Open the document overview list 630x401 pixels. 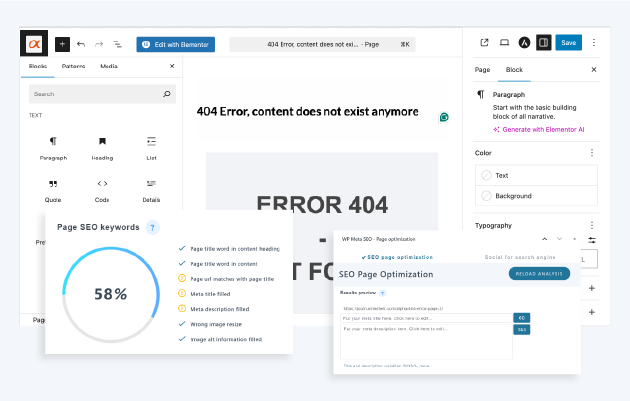(117, 44)
